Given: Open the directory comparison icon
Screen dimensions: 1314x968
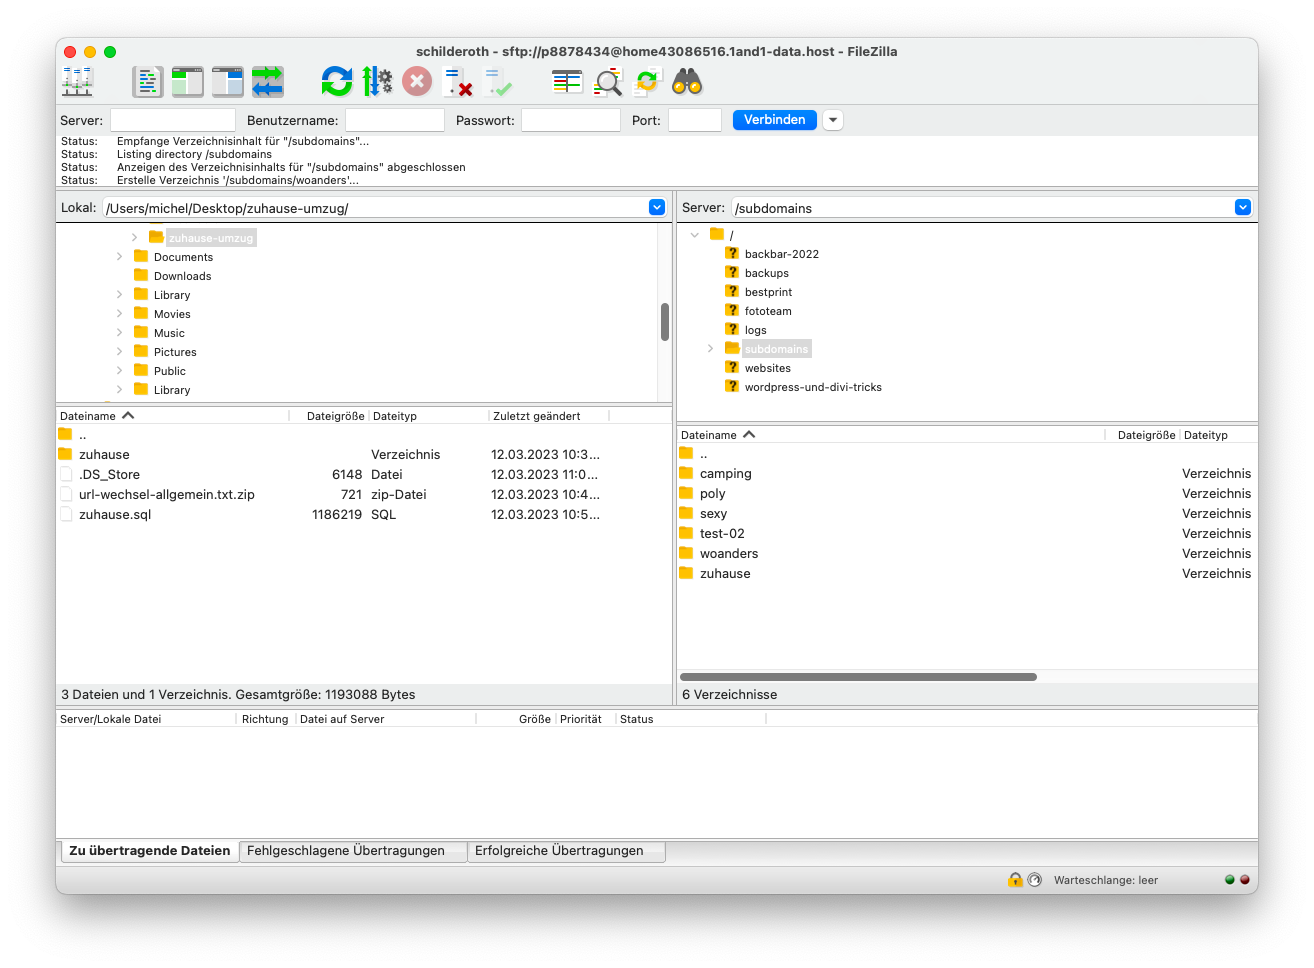Looking at the screenshot, I should click(x=567, y=82).
